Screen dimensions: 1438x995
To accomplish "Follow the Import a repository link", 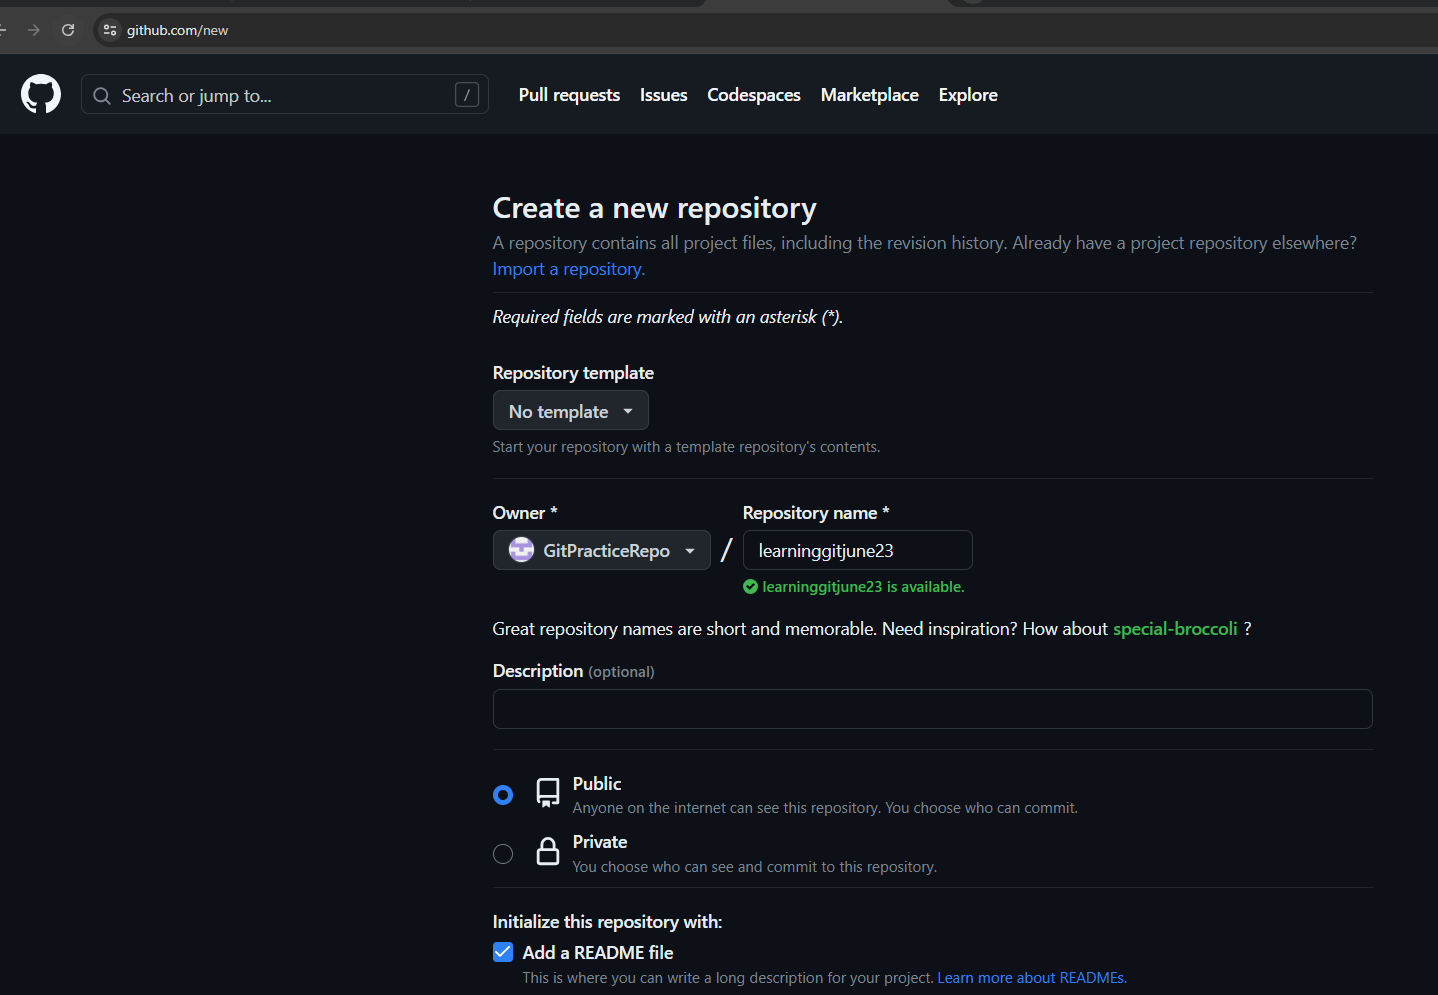I will [568, 269].
